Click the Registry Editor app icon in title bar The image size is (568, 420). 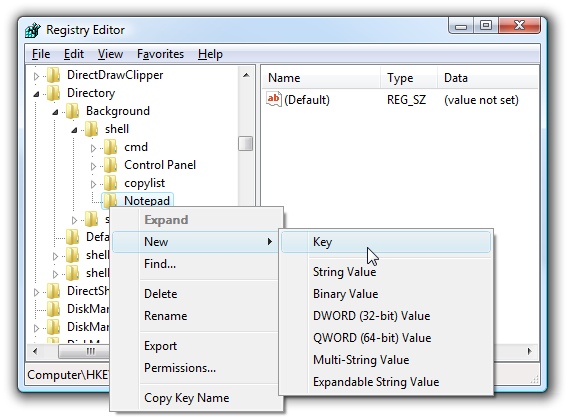(x=33, y=30)
